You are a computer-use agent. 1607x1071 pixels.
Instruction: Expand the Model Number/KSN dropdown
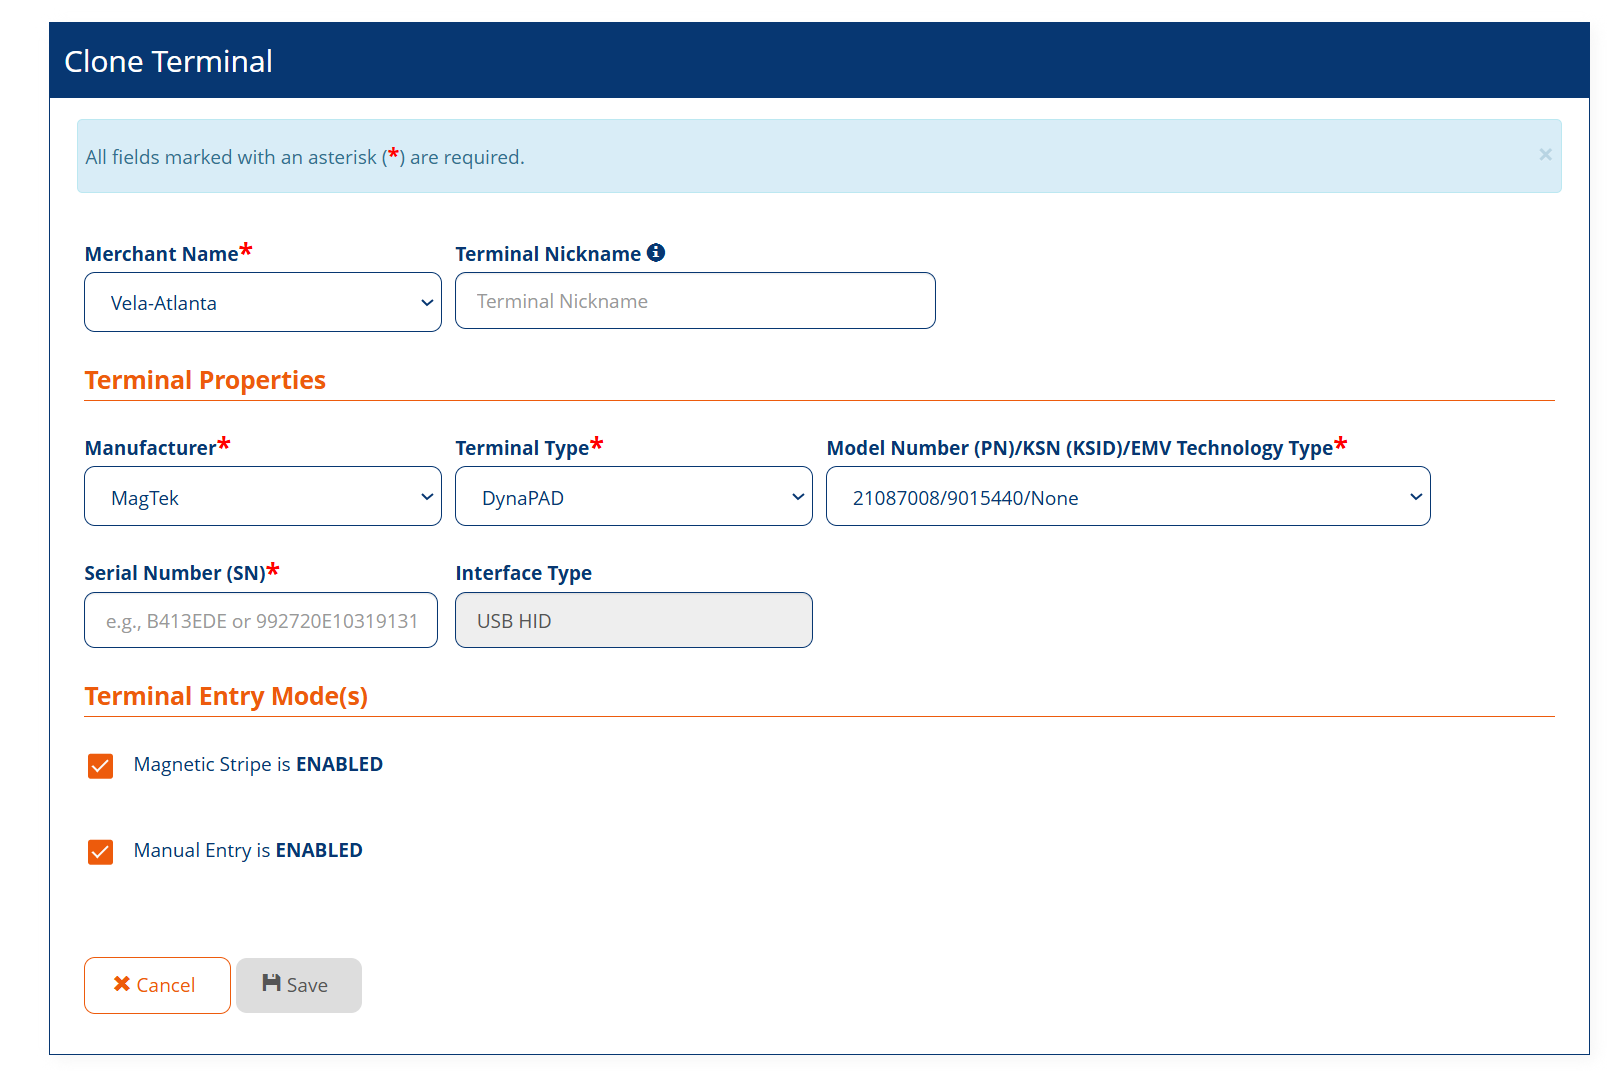1127,497
